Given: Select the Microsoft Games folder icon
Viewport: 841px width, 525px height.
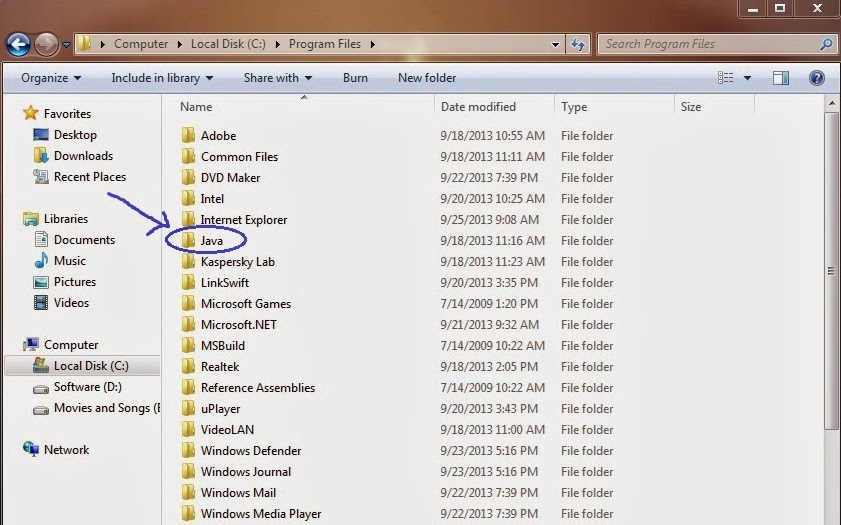Looking at the screenshot, I should tap(188, 303).
